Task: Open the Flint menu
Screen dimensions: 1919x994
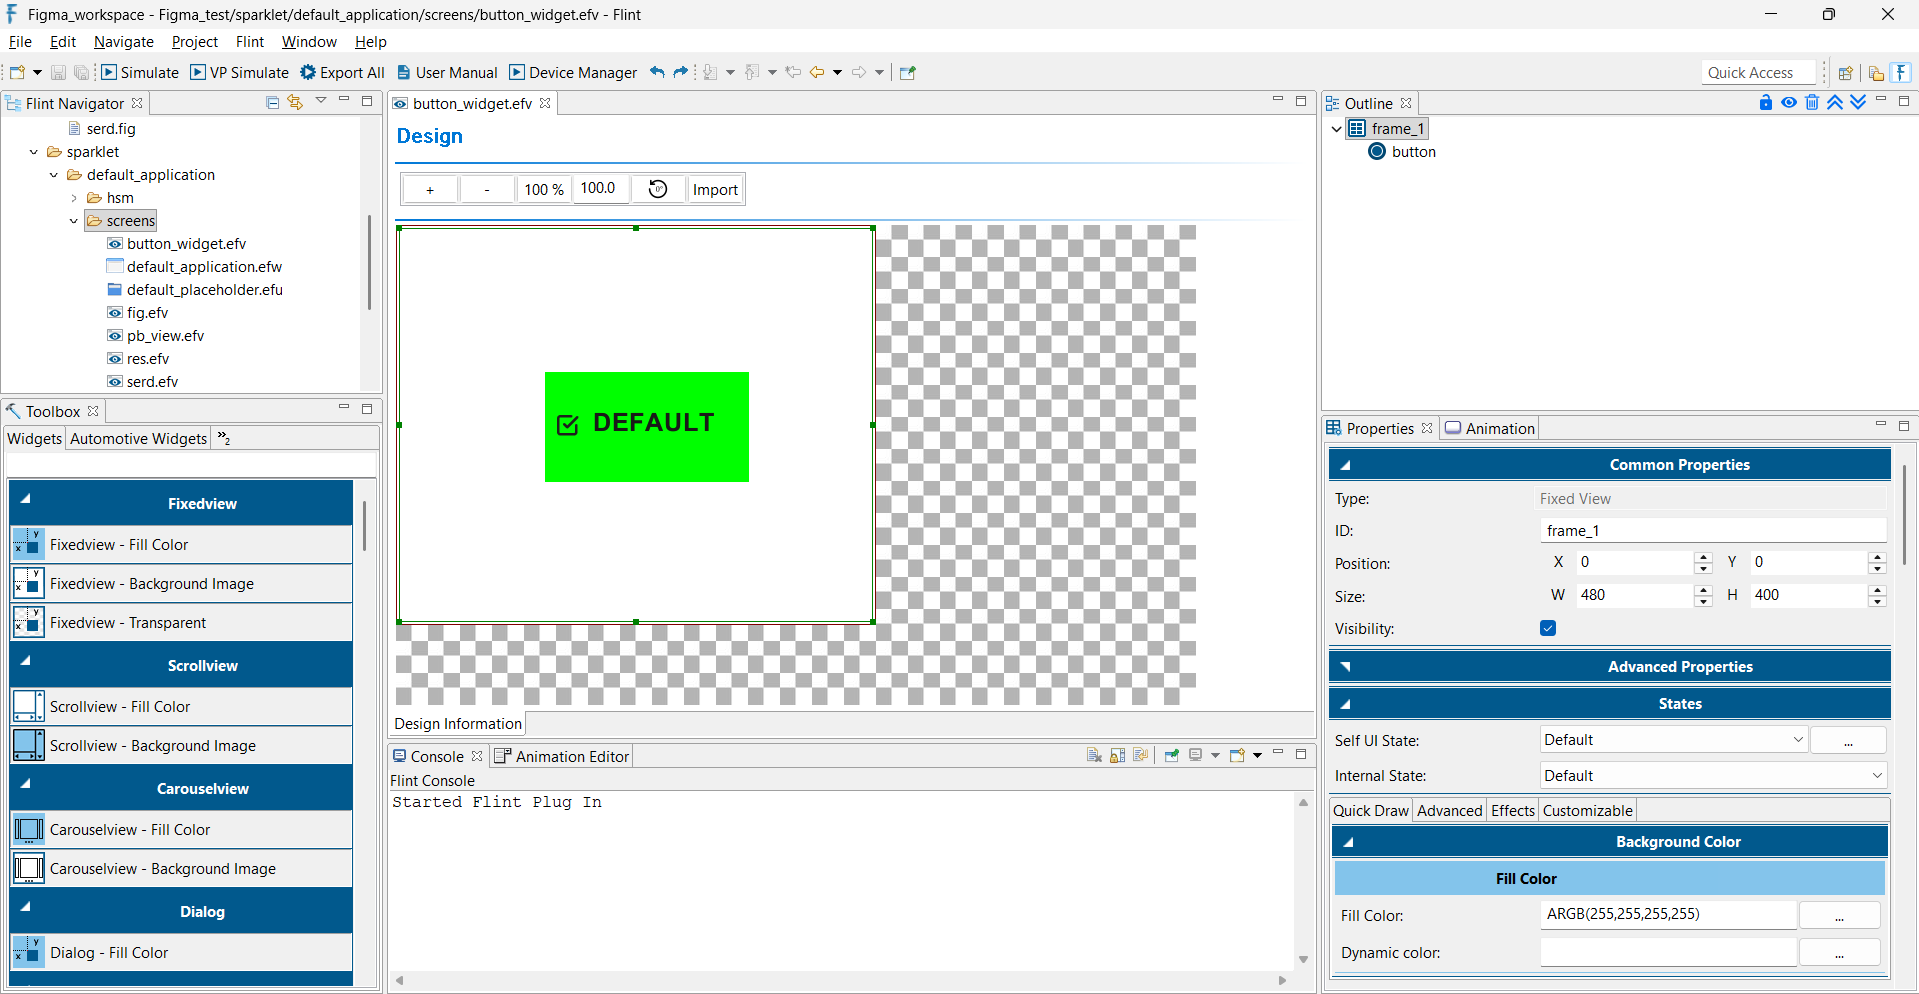Action: 250,42
